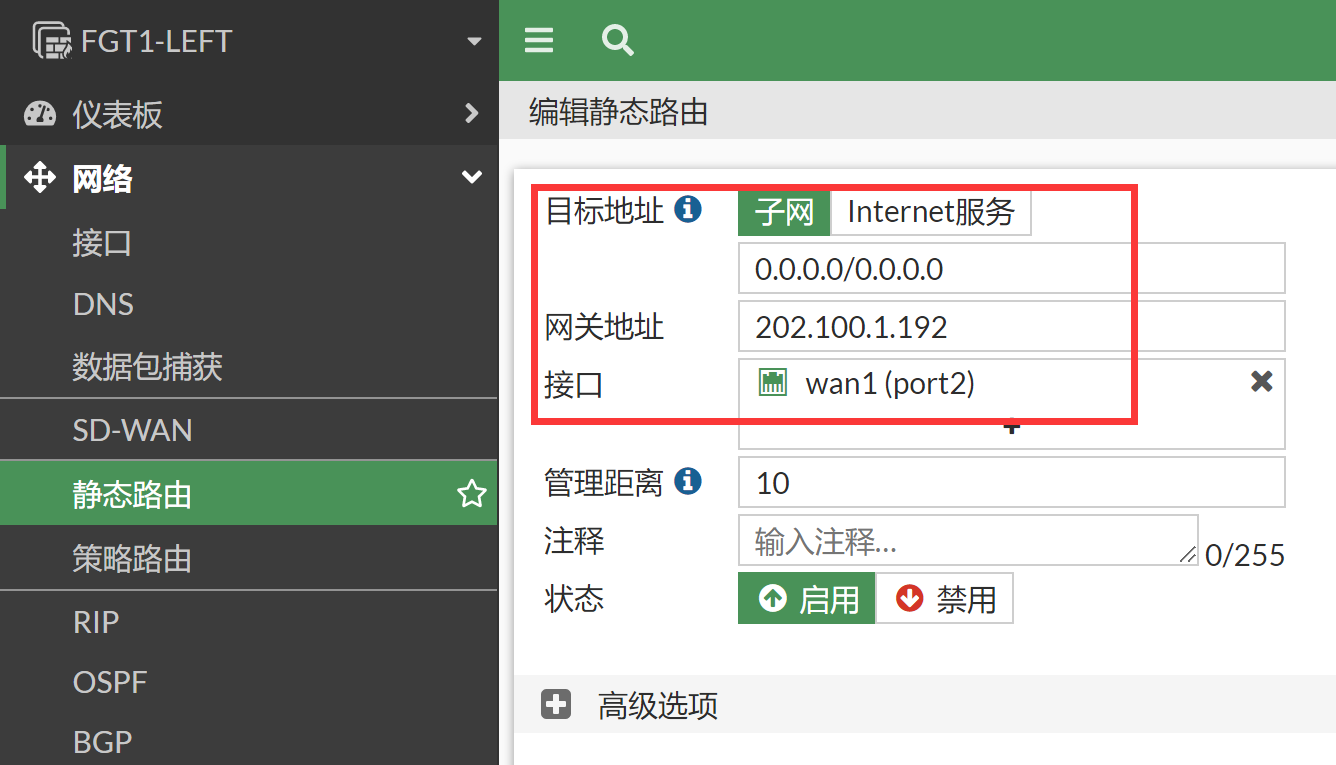Expand the 高级选项 section
1336x765 pixels.
pyautogui.click(x=556, y=705)
